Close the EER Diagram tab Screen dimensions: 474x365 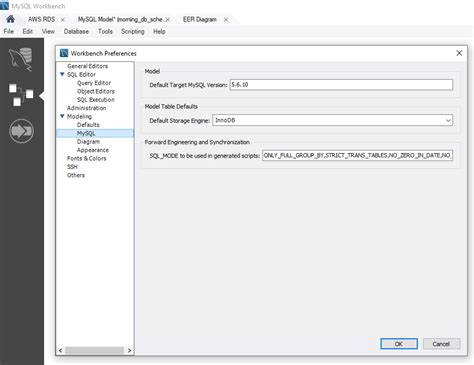(226, 20)
